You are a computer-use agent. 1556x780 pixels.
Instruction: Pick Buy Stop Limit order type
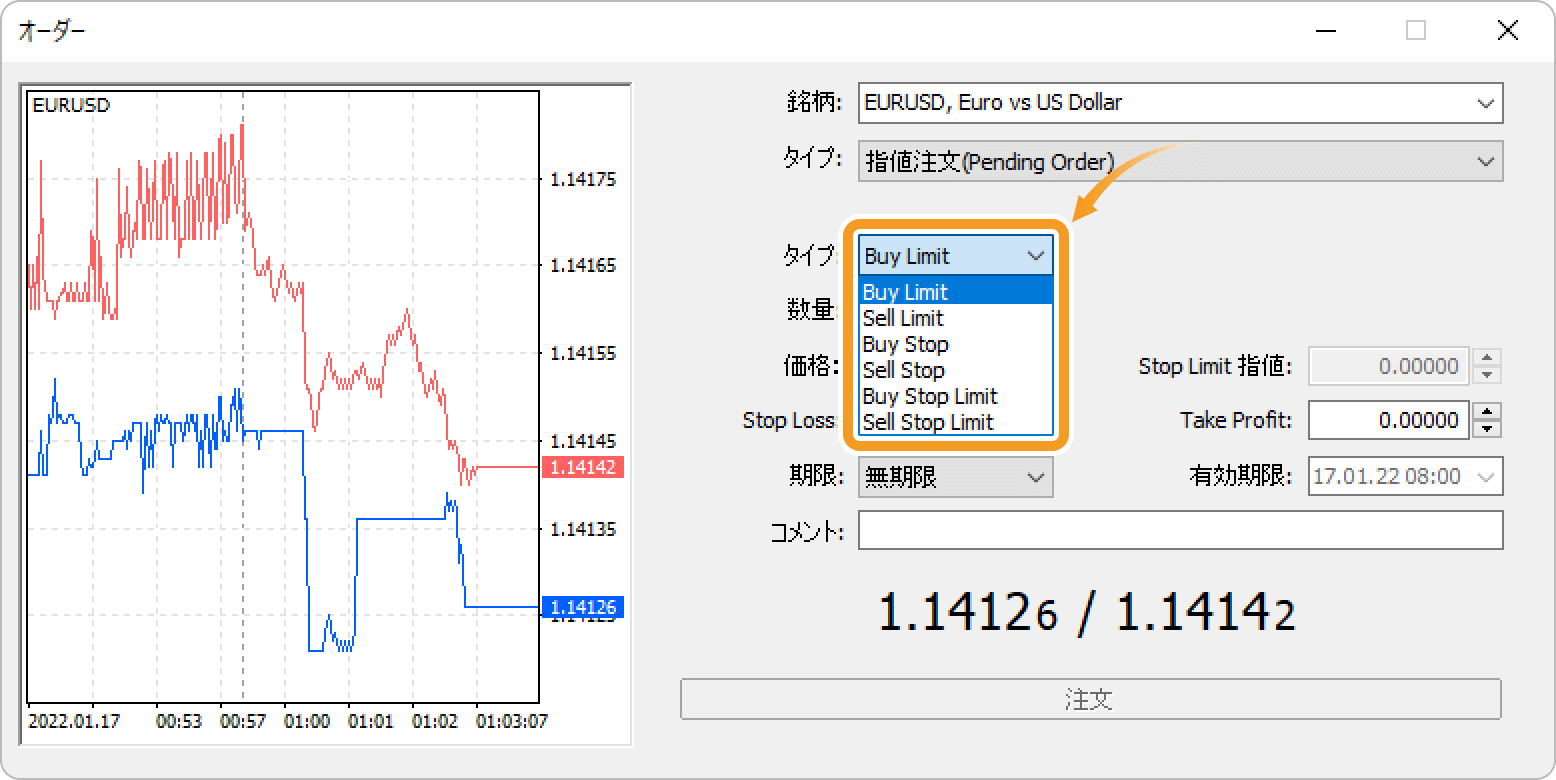(956, 396)
